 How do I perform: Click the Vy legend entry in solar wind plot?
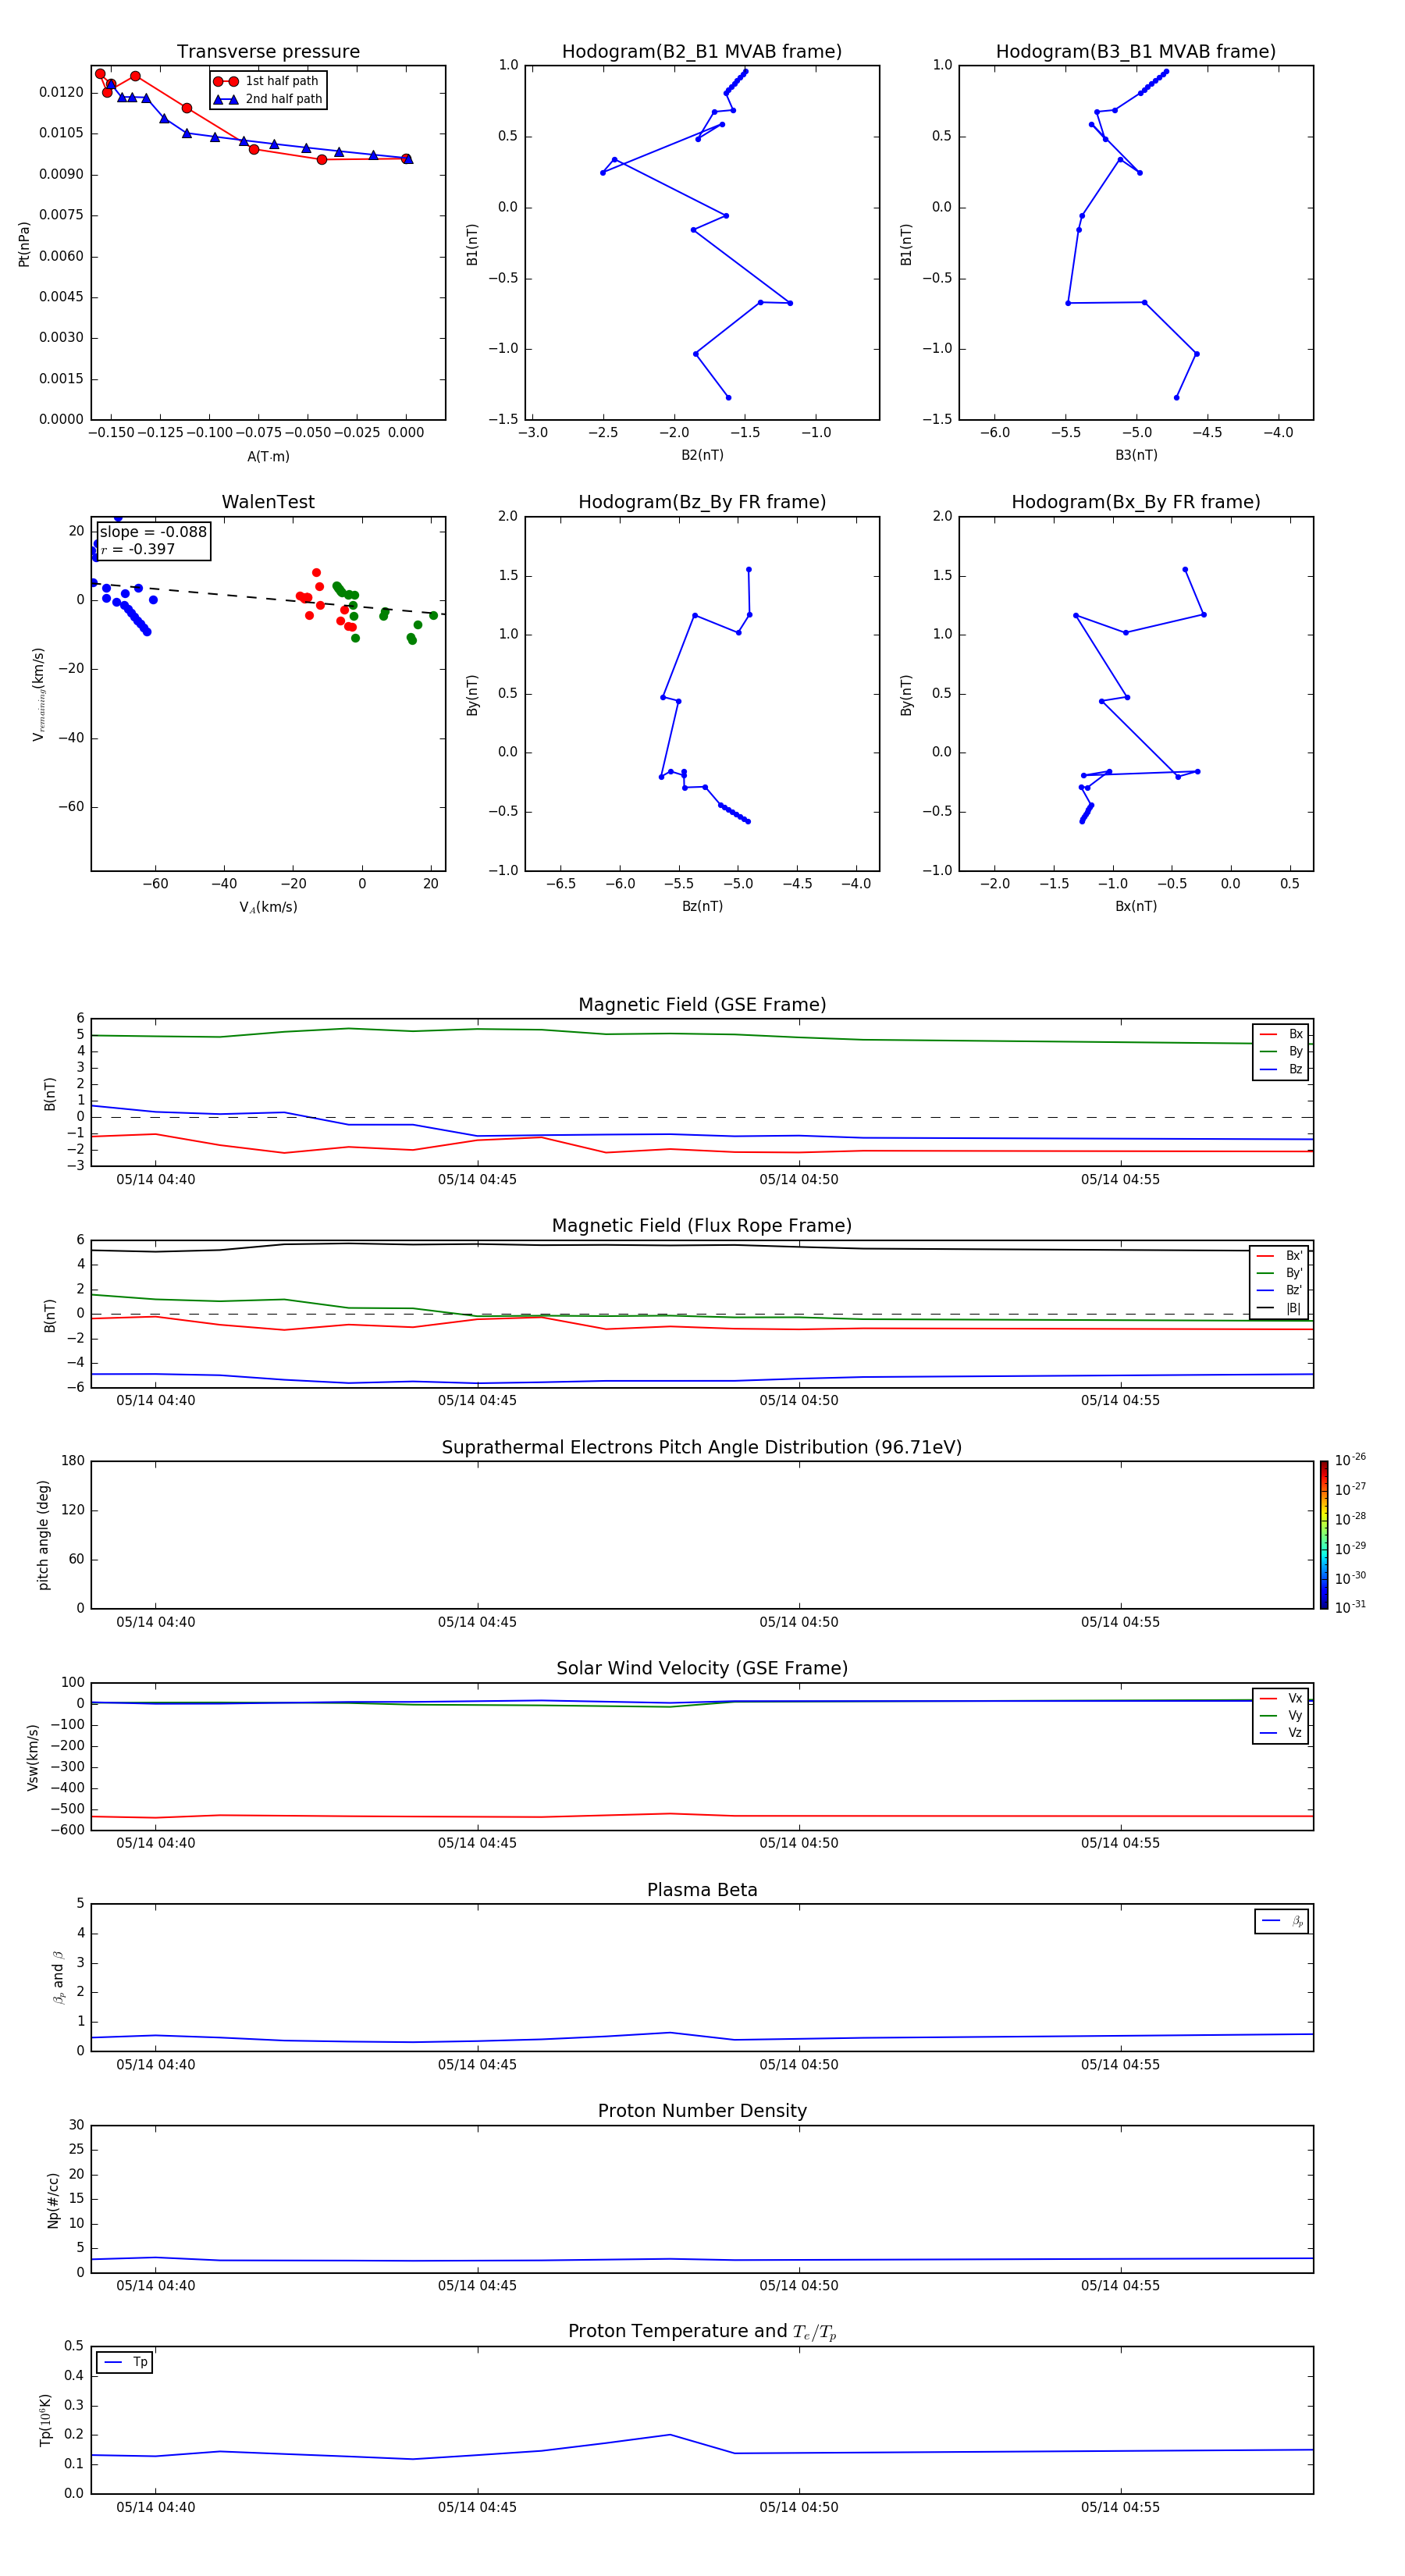1281,1715
